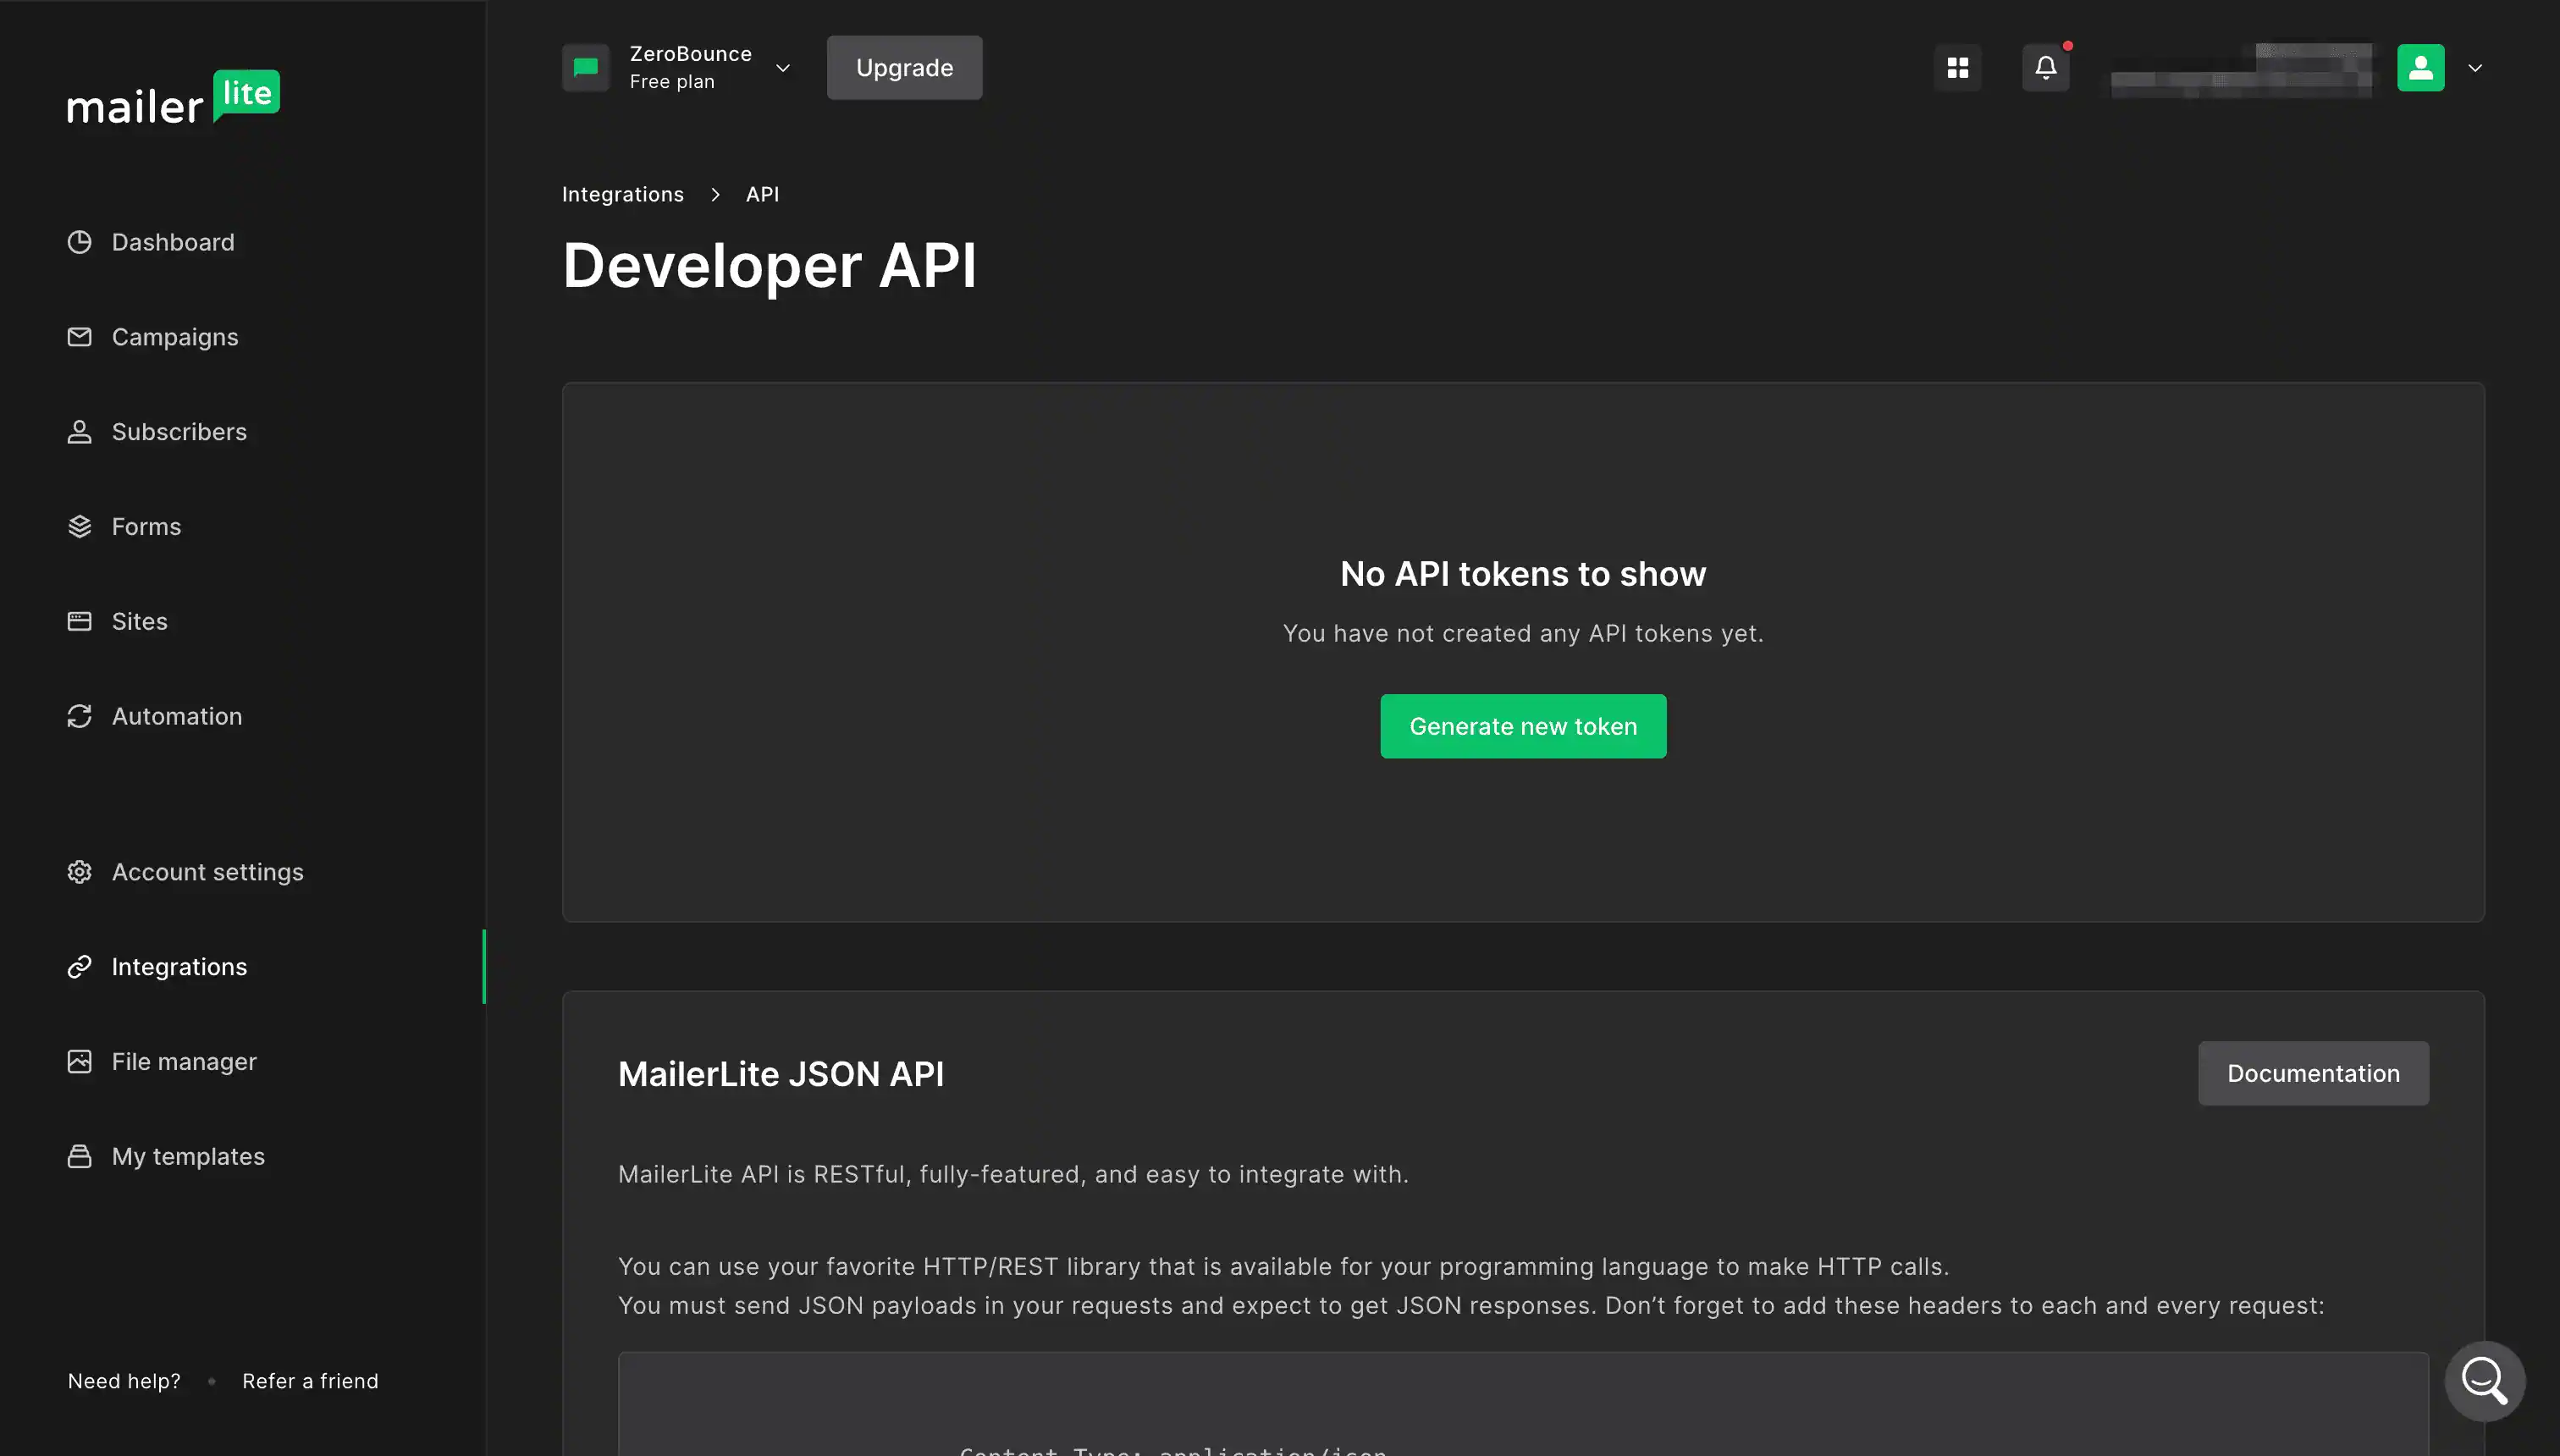Open the MailerLite JSON API Documentation
This screenshot has height=1456, width=2560.
2313,1073
